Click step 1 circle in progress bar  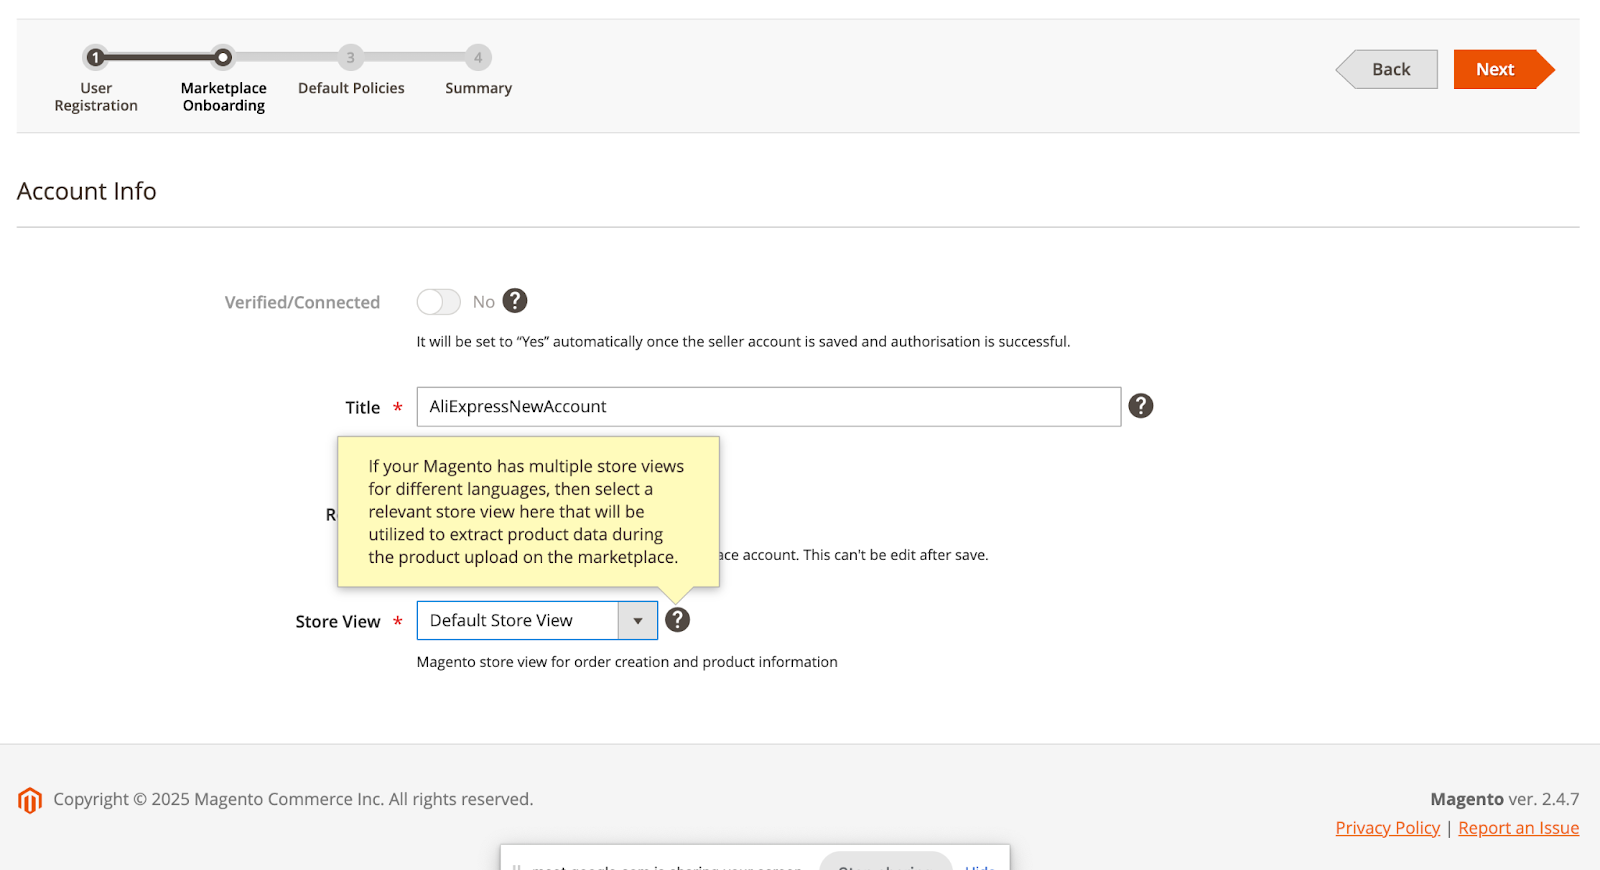95,58
